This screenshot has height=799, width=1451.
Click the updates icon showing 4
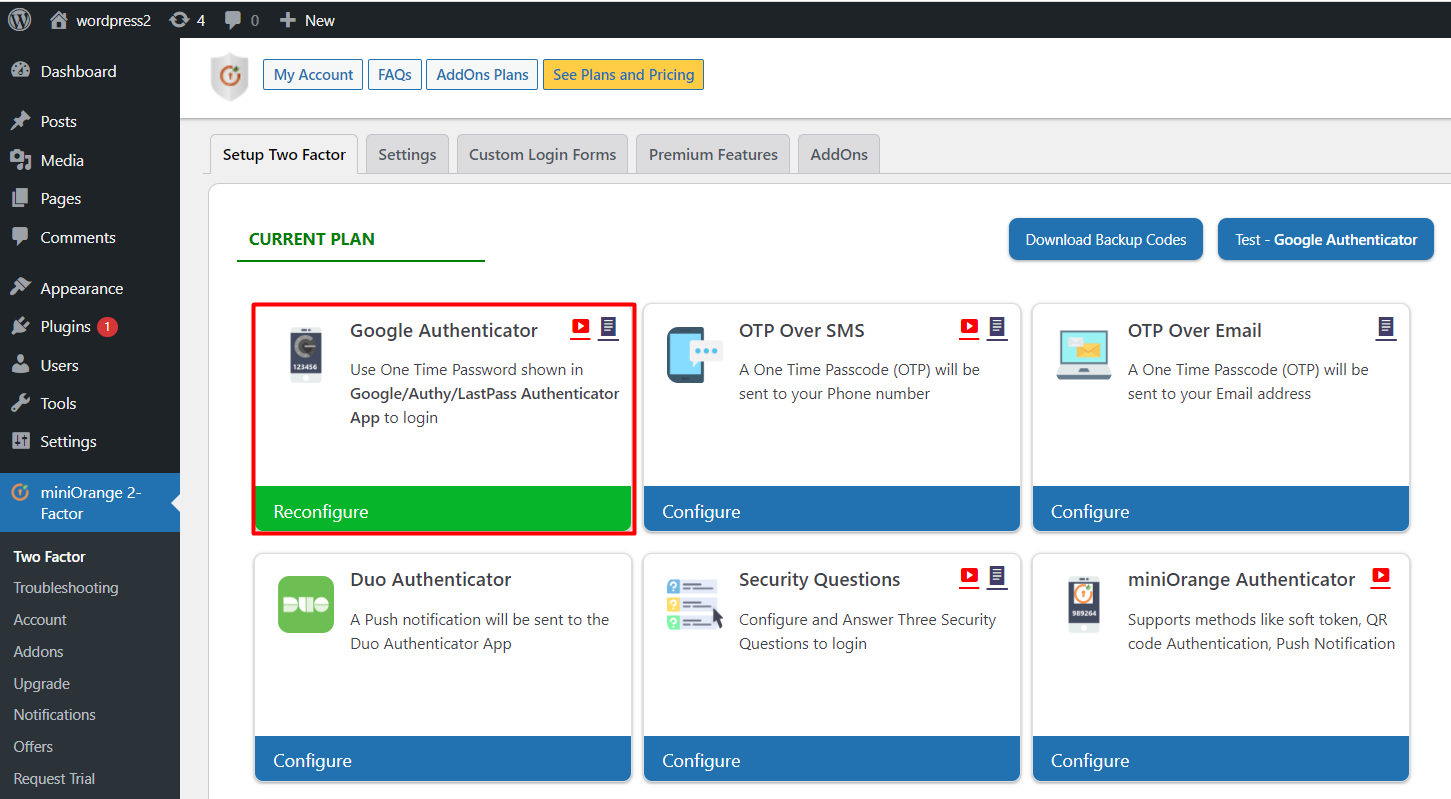click(187, 20)
